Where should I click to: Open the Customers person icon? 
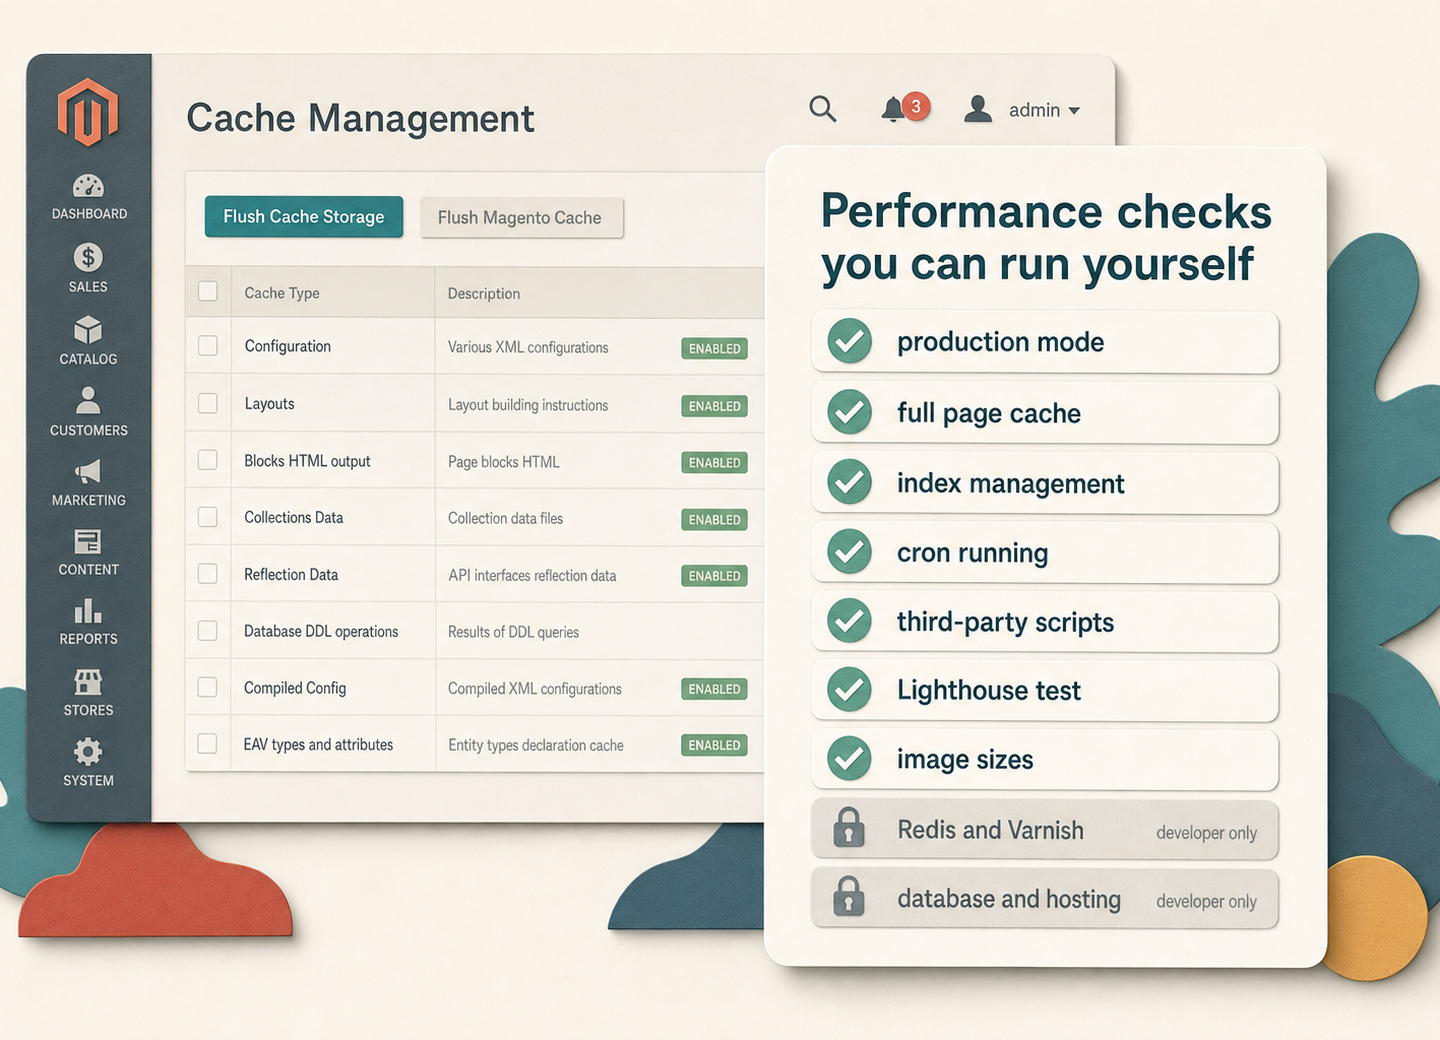[88, 401]
